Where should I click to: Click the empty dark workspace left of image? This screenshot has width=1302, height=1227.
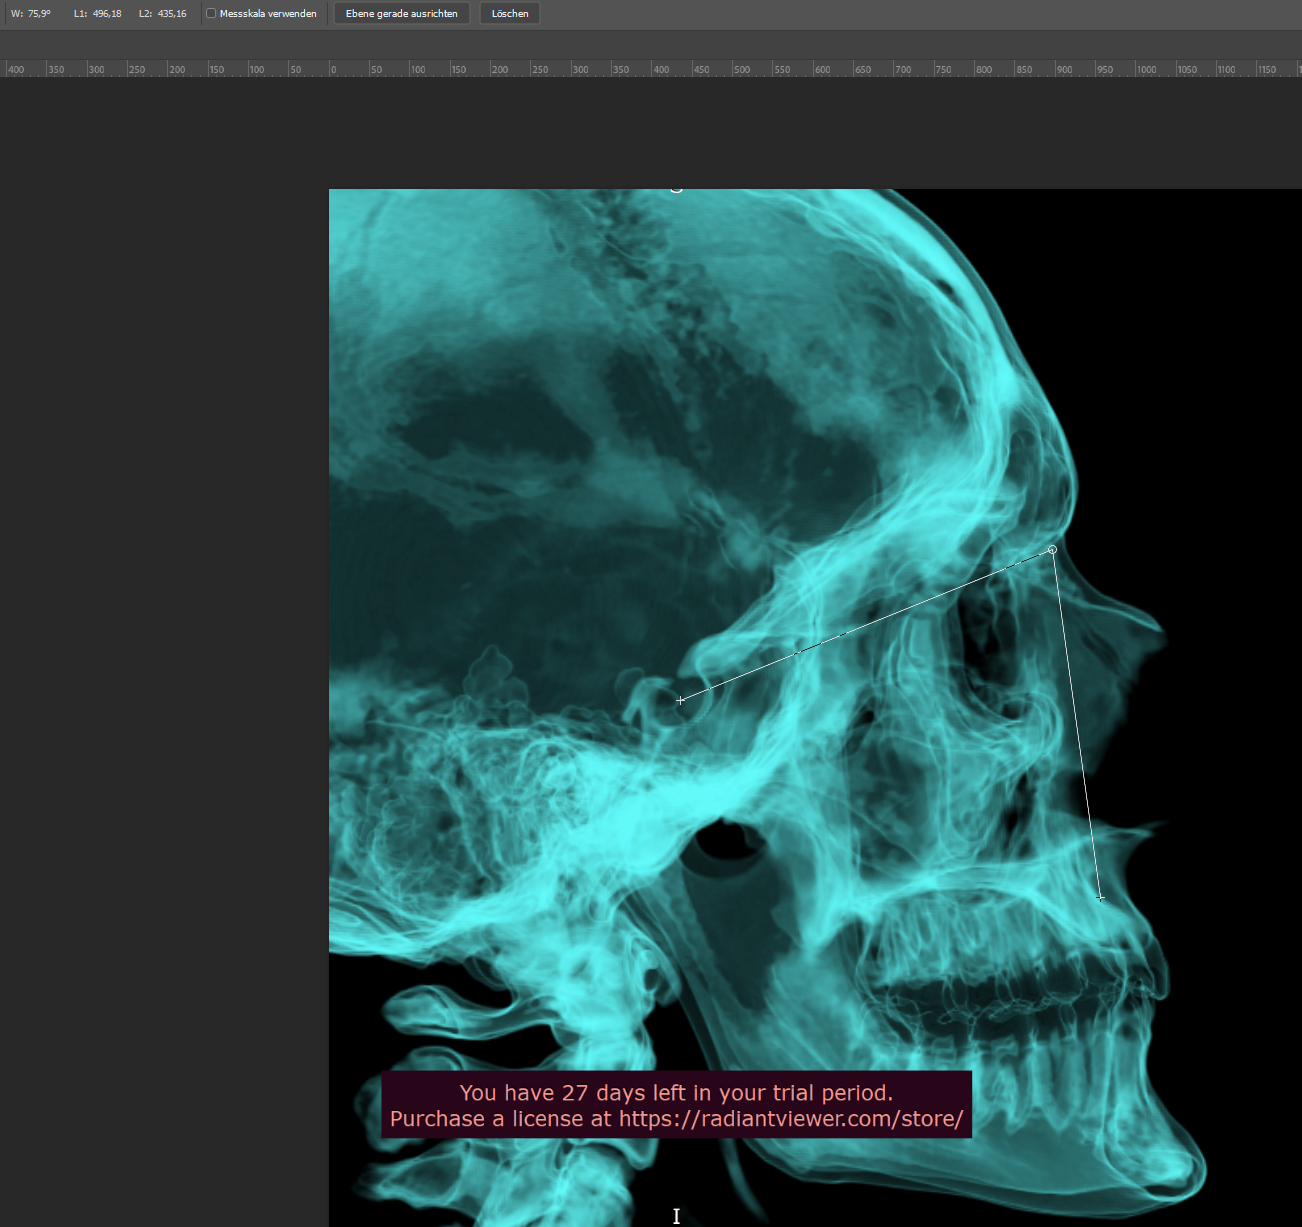point(160,600)
